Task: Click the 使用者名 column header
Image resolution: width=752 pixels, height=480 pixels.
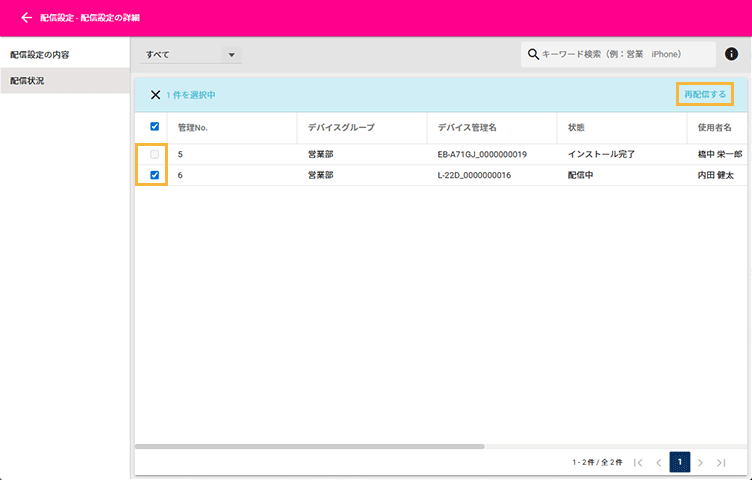Action: click(715, 128)
